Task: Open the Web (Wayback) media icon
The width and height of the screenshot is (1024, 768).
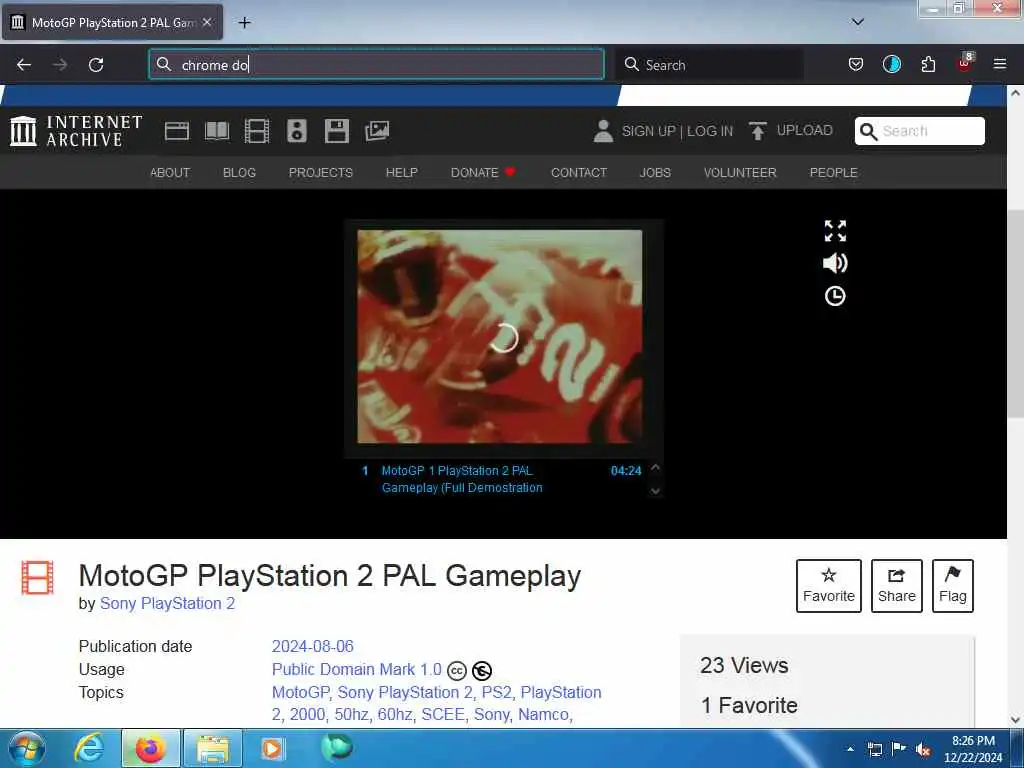Action: [x=177, y=131]
